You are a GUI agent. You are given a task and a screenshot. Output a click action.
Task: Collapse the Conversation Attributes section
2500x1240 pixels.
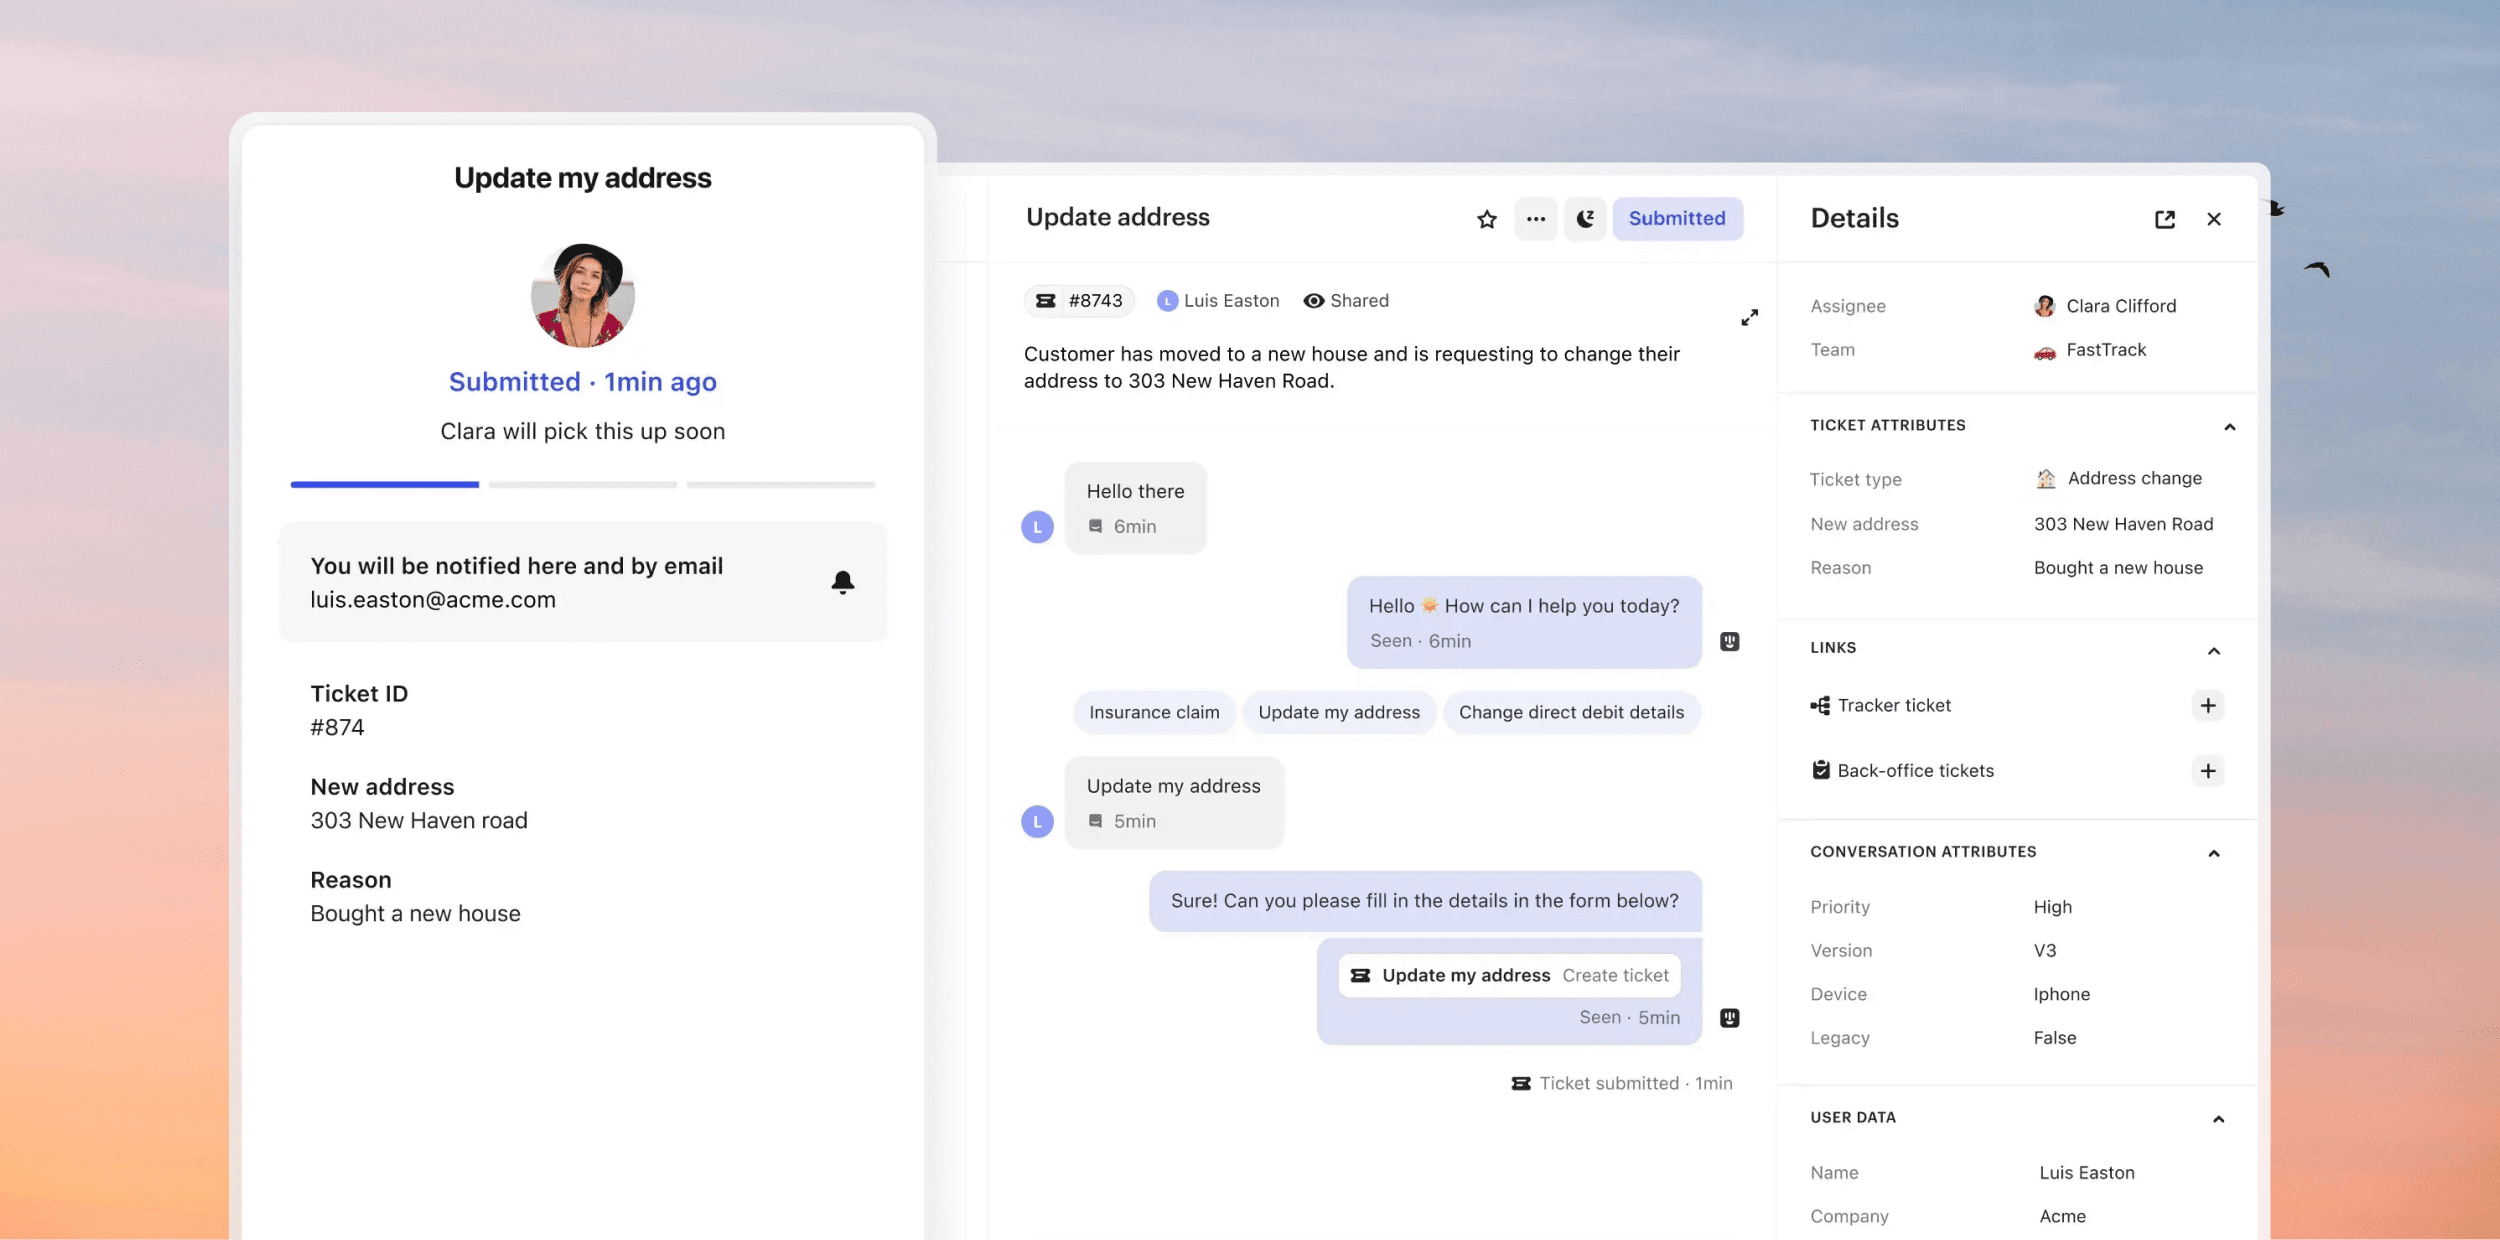tap(2214, 853)
